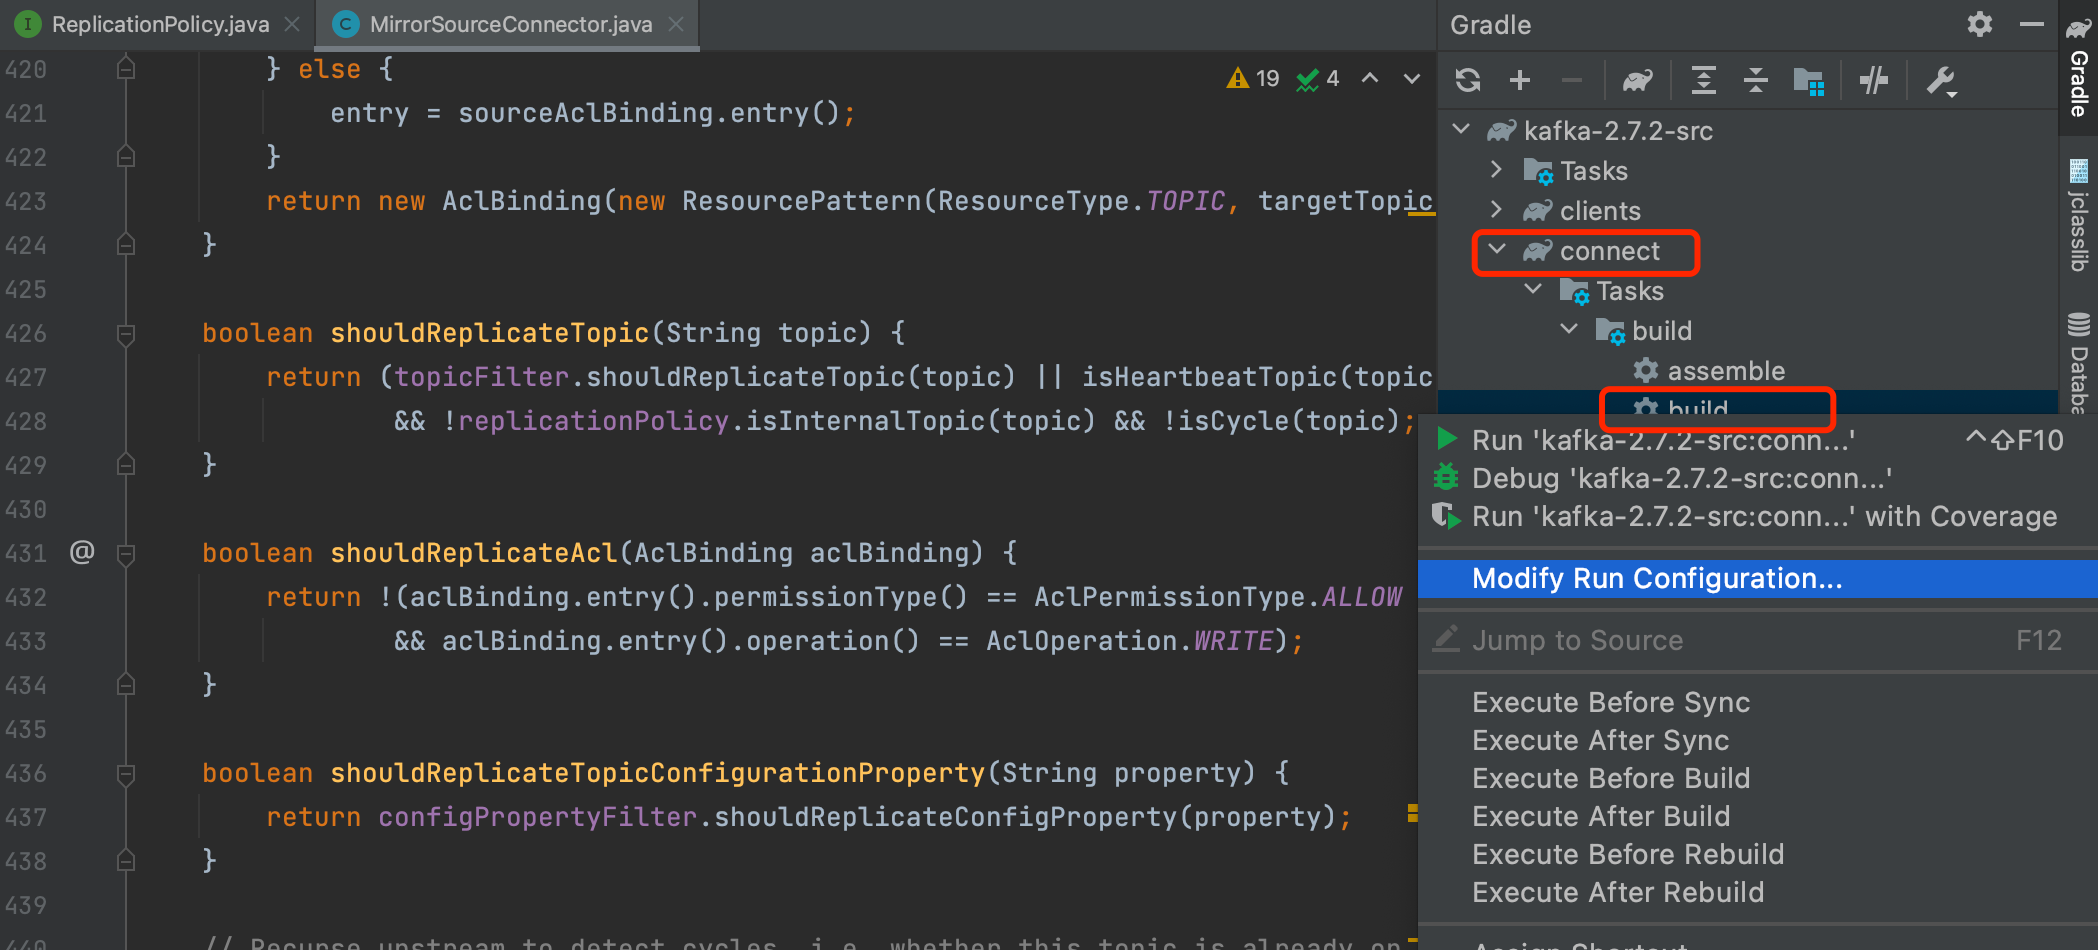Viewport: 2098px width, 950px height.
Task: Go to previous highlighted error arrow
Action: [1370, 78]
